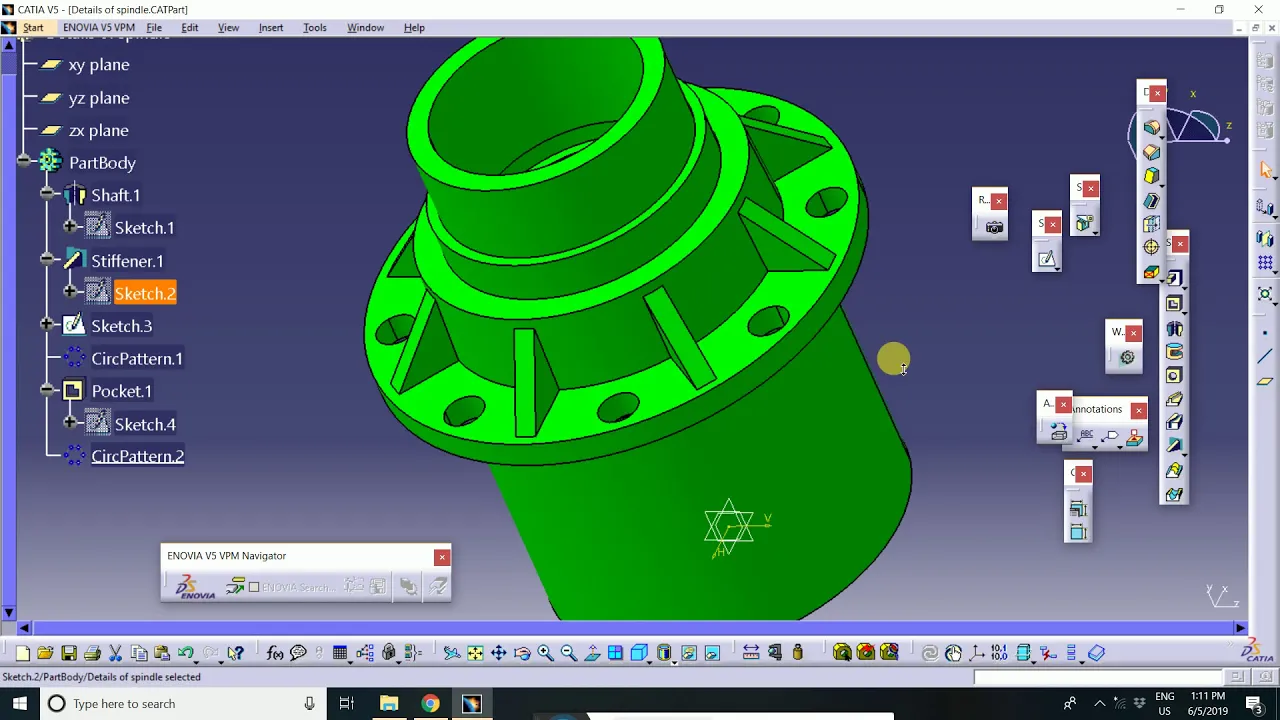Select CircPattern.2 in the tree
Image resolution: width=1280 pixels, height=720 pixels.
tap(137, 456)
